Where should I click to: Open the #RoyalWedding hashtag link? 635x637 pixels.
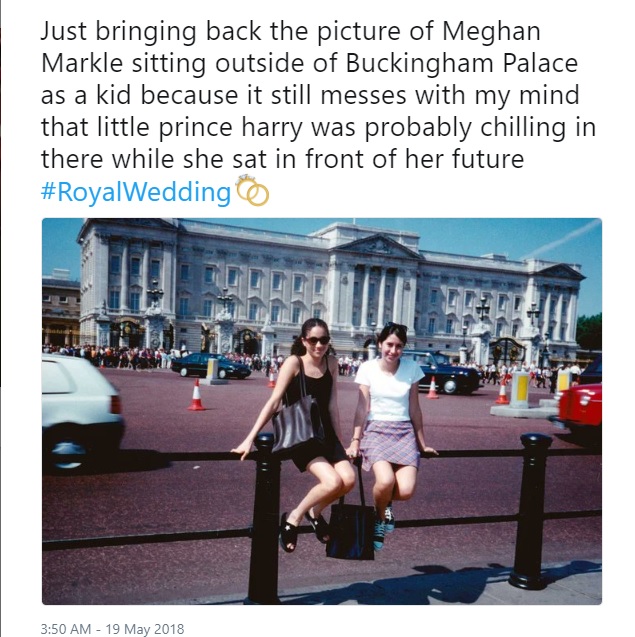[136, 192]
